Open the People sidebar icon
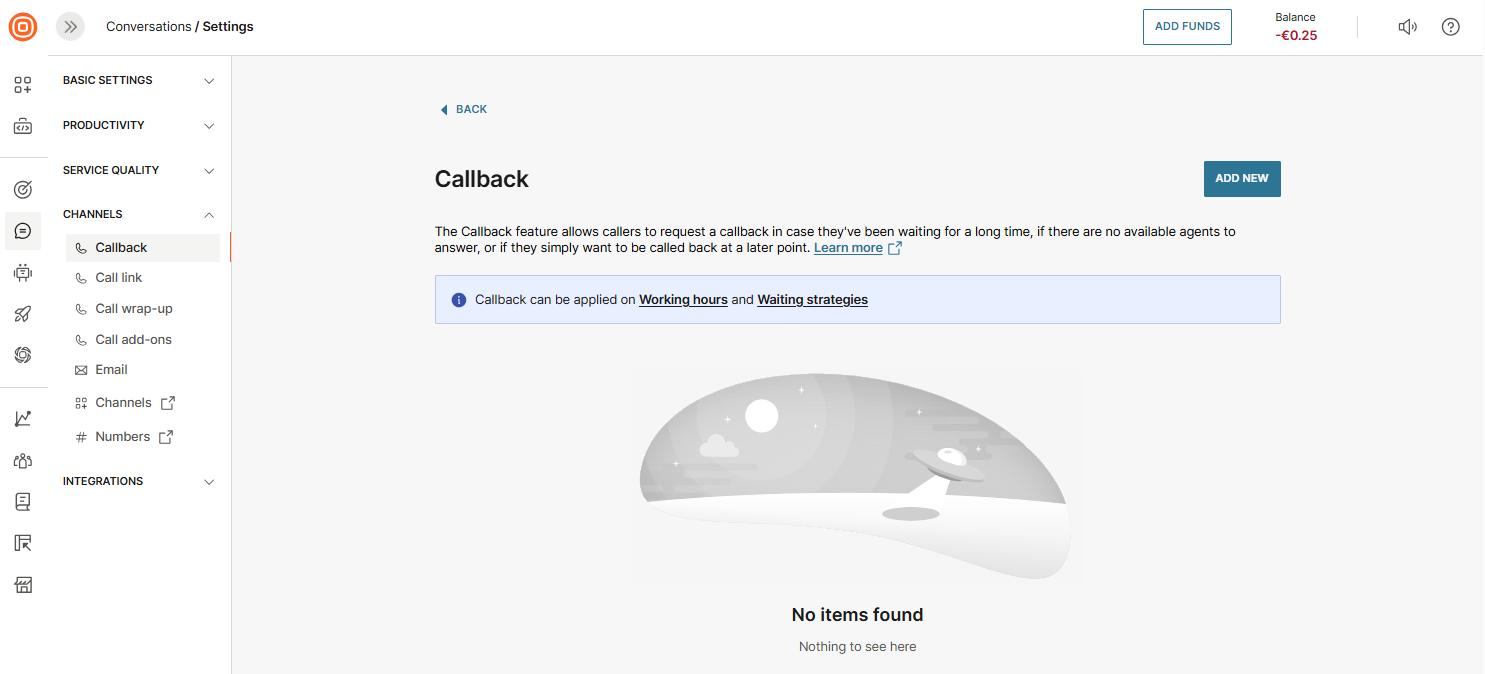 [23, 460]
